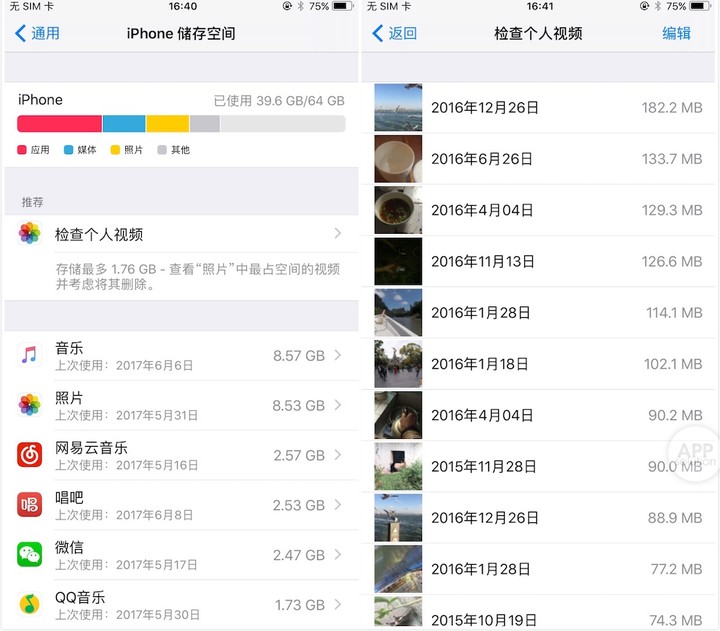
Task: Tap the yellow 照片 storage bar segment
Action: click(x=167, y=124)
